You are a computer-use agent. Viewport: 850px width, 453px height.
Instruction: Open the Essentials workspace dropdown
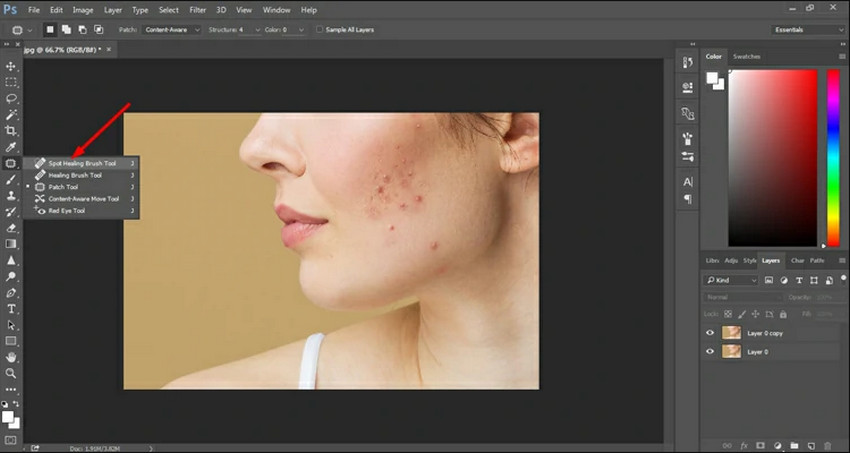pos(807,30)
